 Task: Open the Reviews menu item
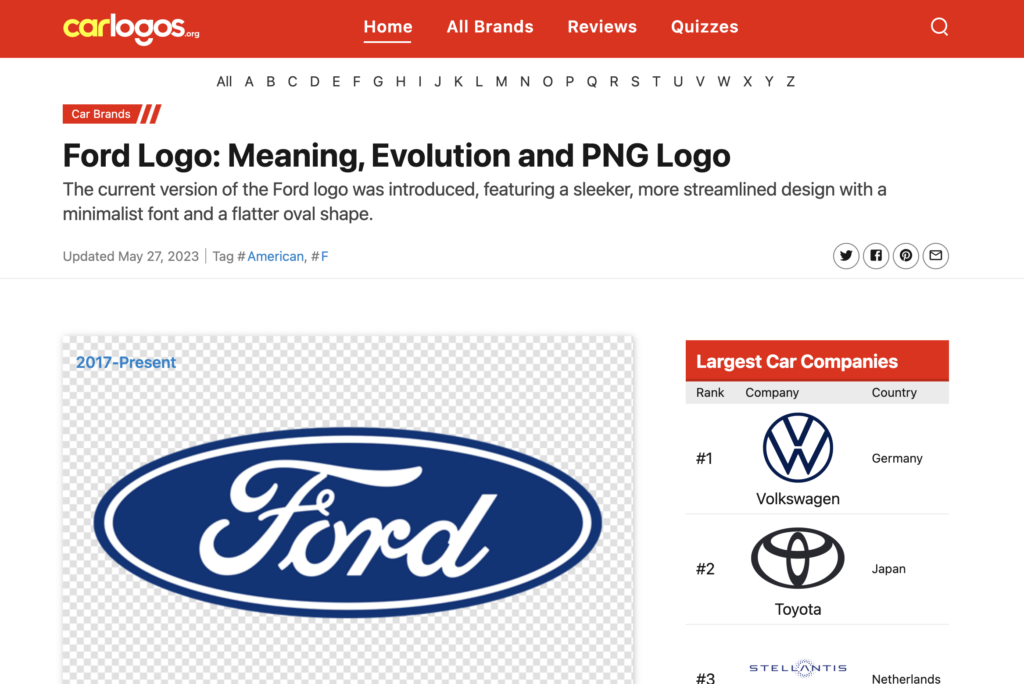602,27
